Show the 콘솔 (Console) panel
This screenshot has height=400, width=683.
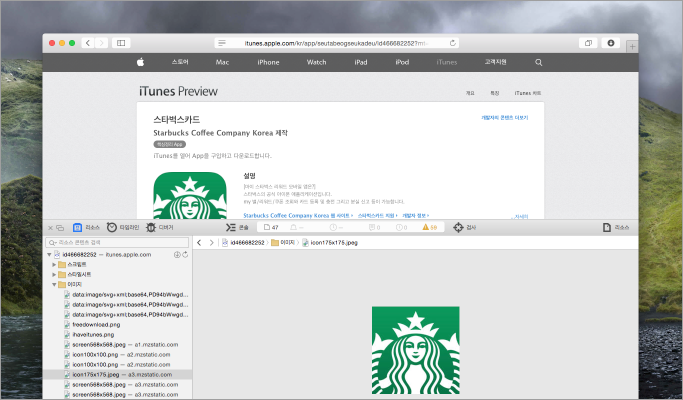pyautogui.click(x=237, y=227)
